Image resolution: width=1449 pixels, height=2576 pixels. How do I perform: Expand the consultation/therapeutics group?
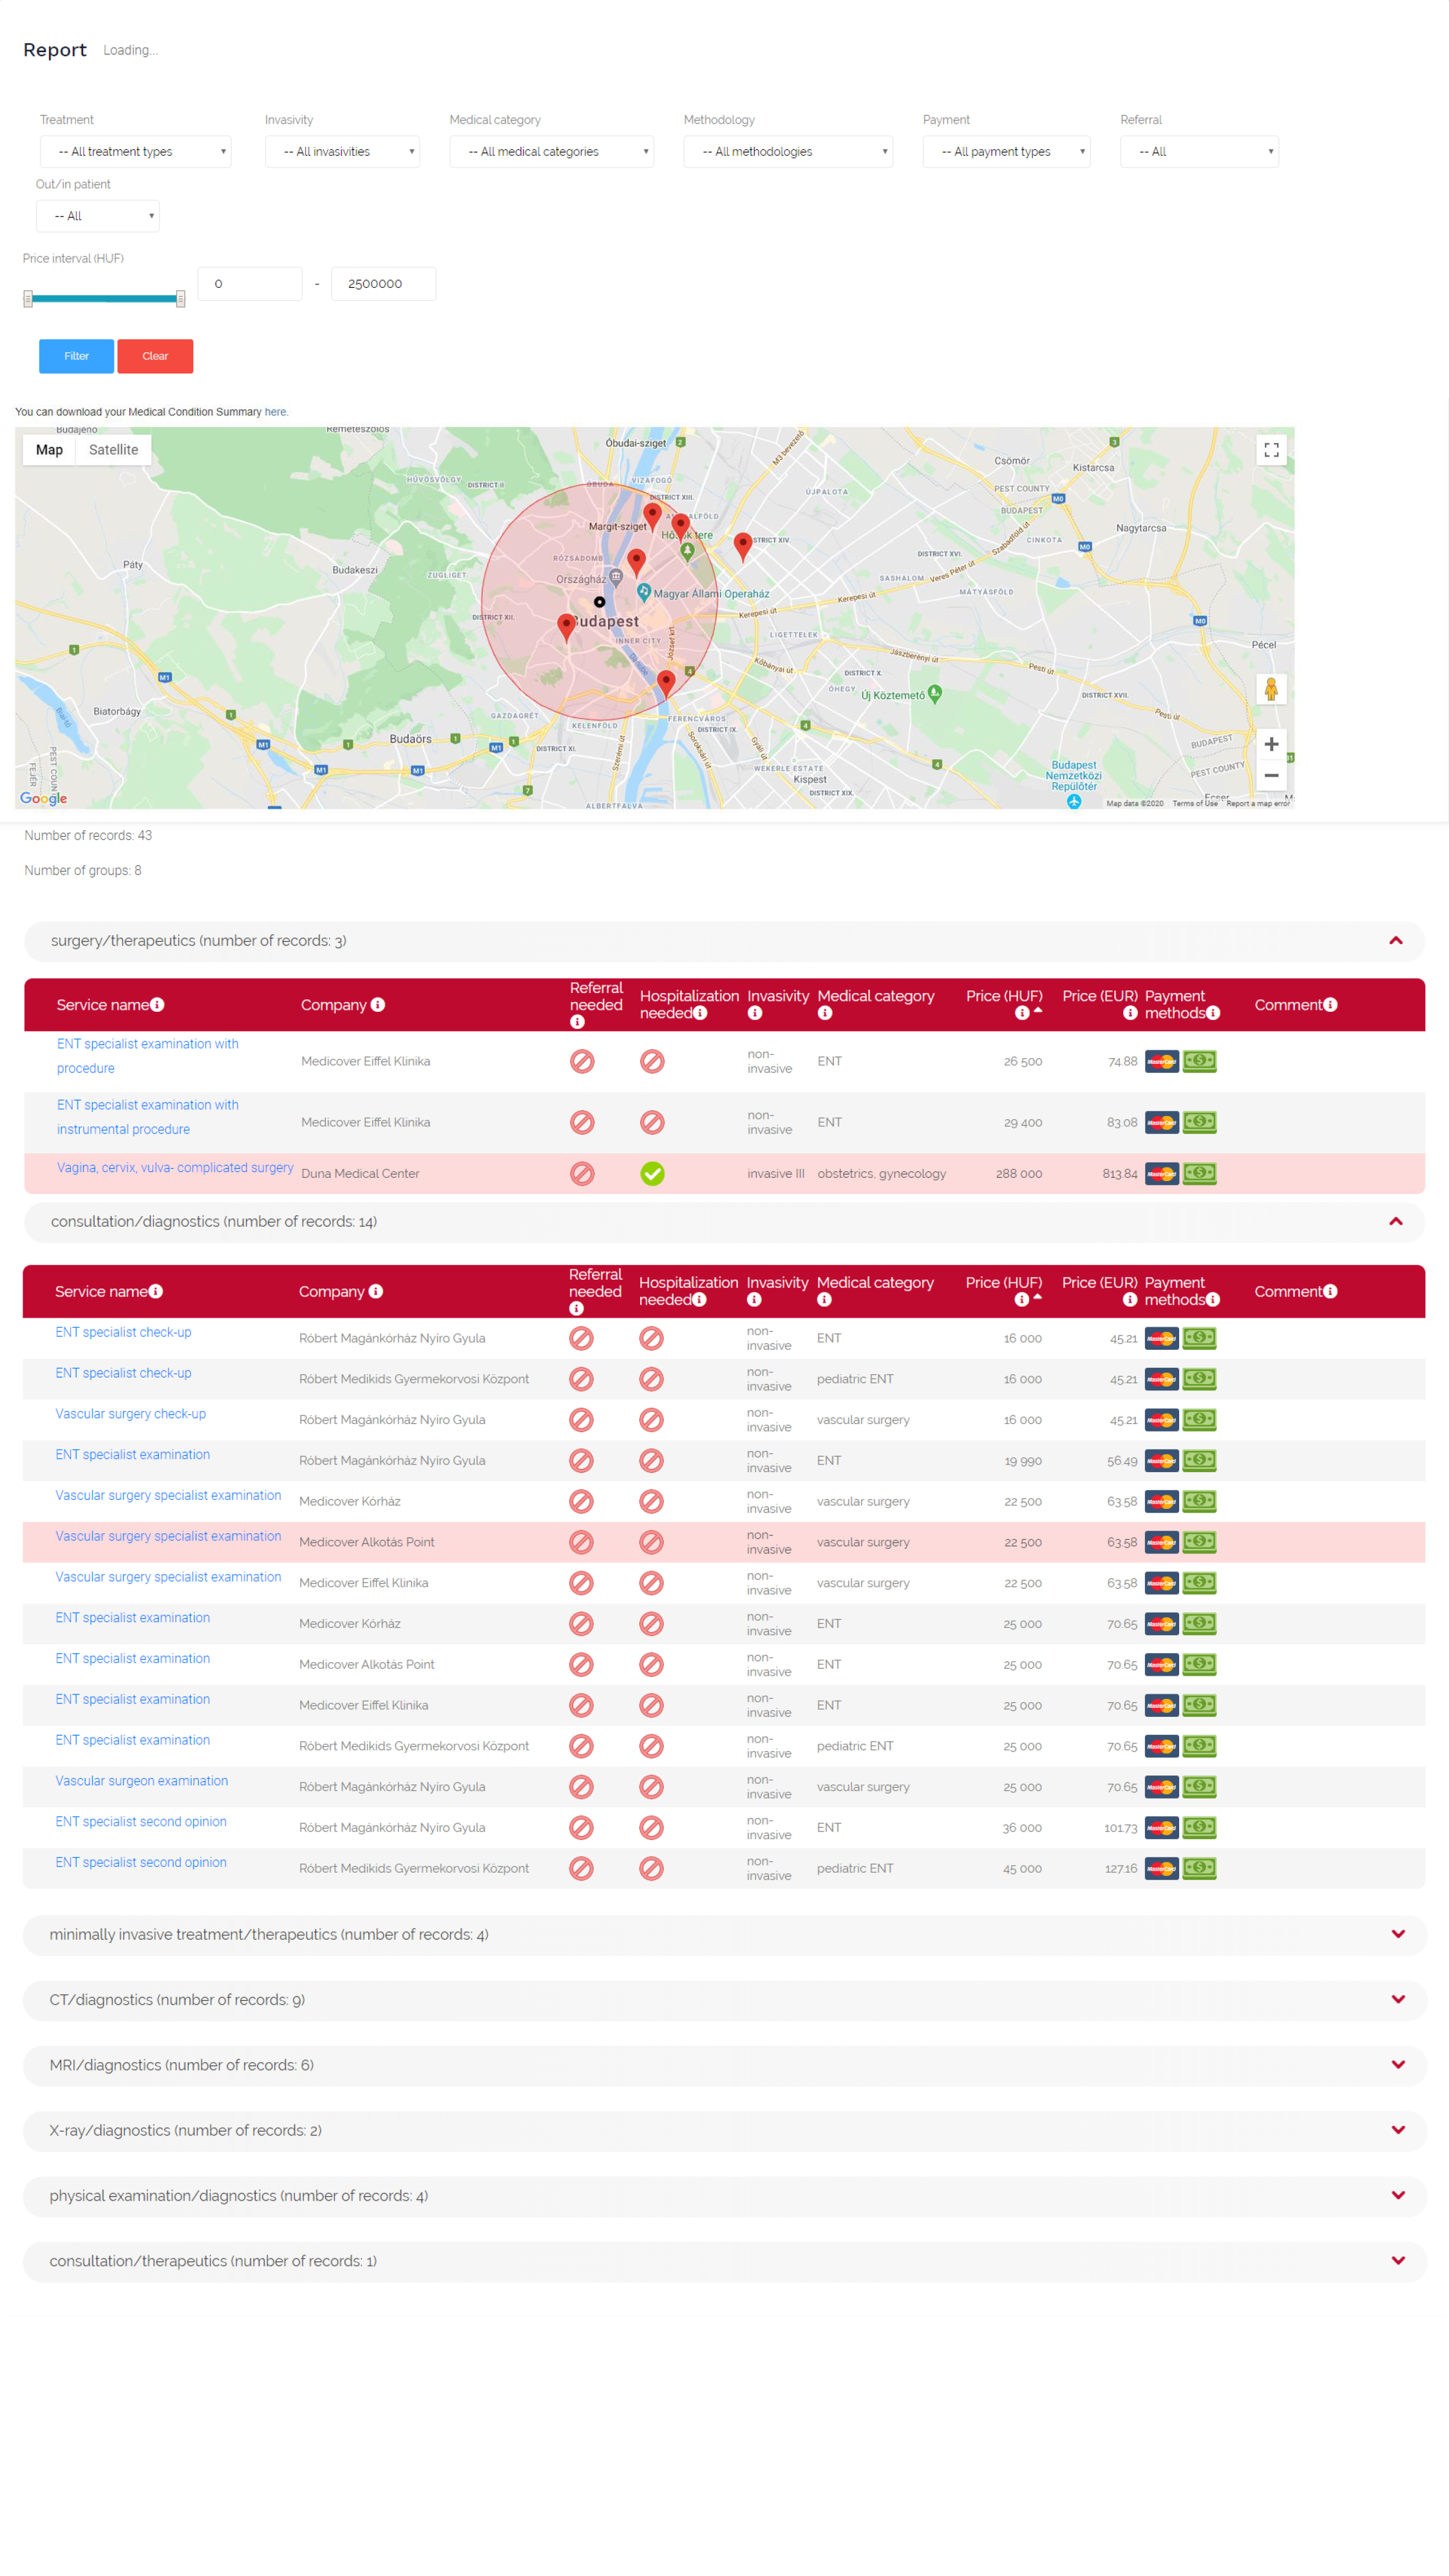coord(1398,2261)
